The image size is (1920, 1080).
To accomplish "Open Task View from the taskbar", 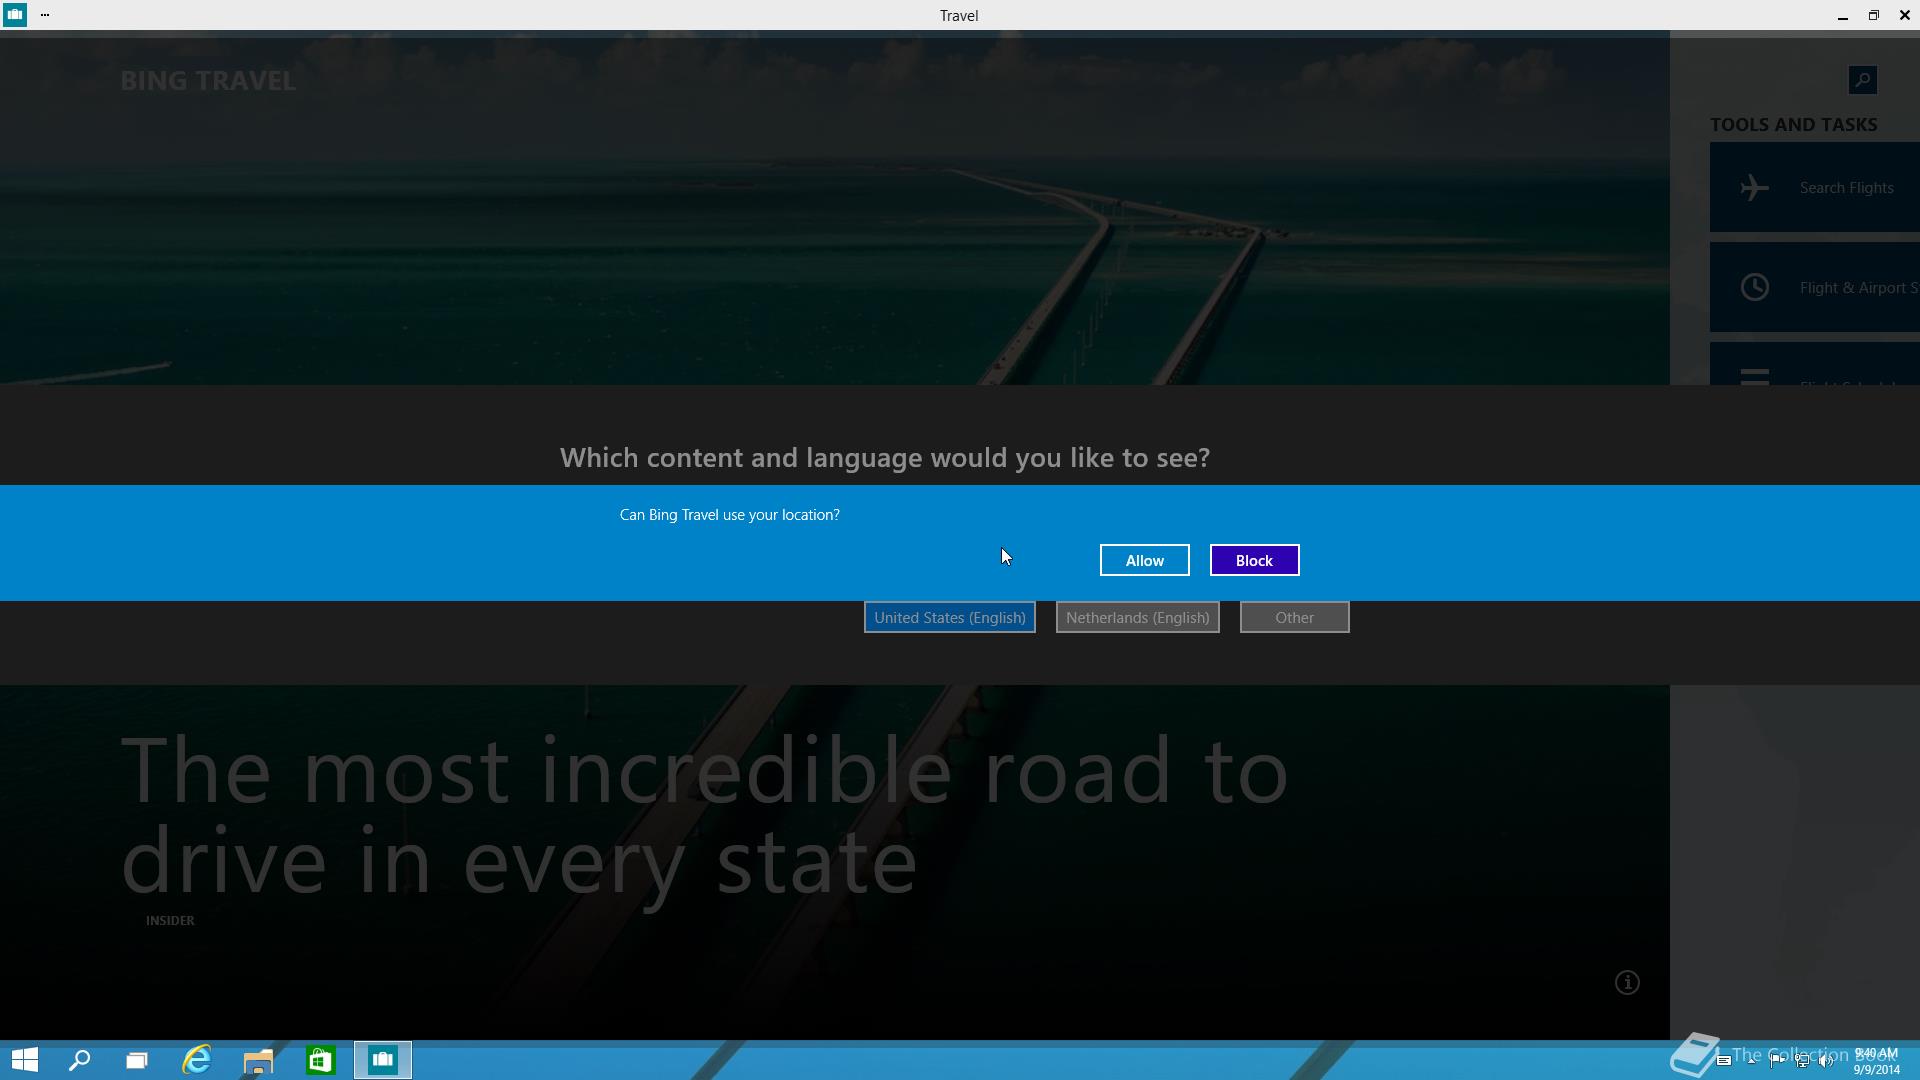I will [x=137, y=1060].
